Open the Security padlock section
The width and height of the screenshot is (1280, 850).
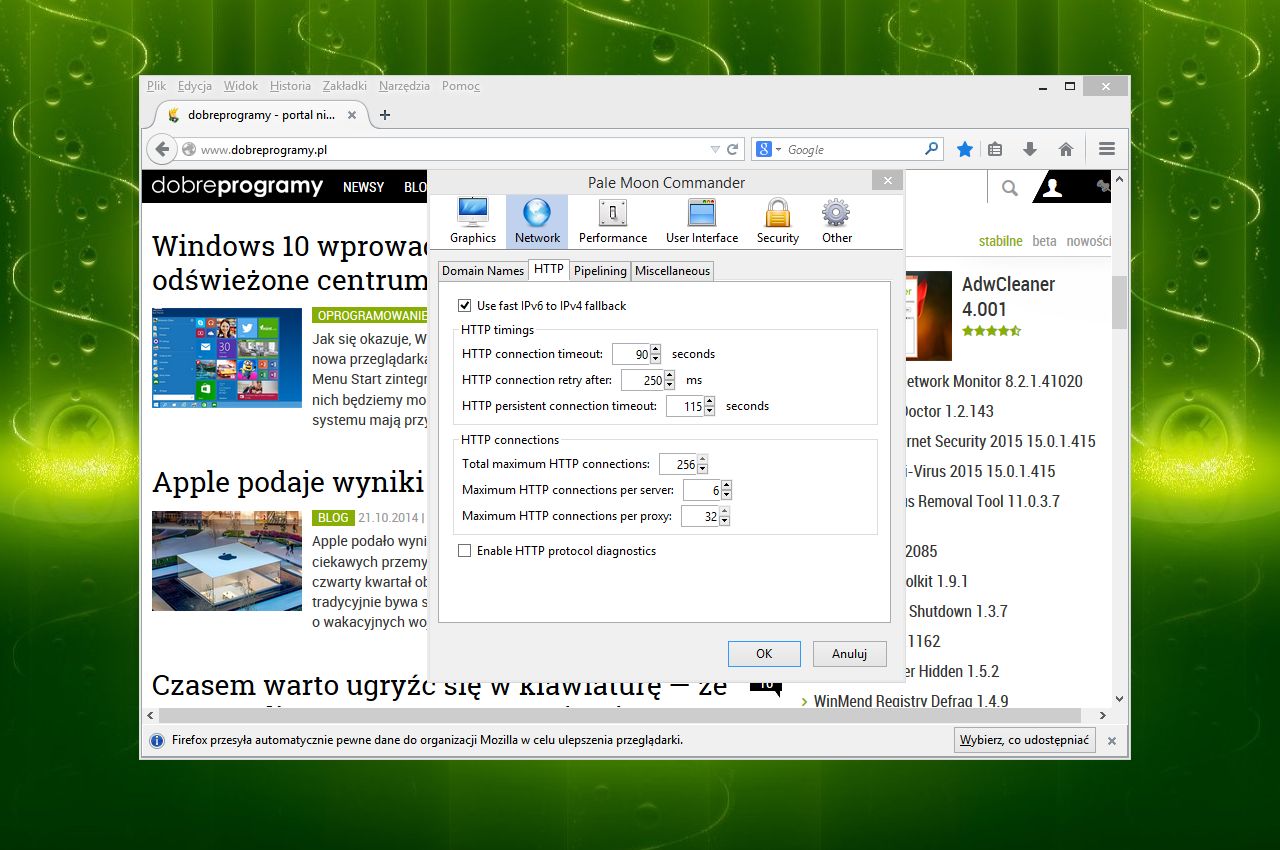tap(778, 220)
